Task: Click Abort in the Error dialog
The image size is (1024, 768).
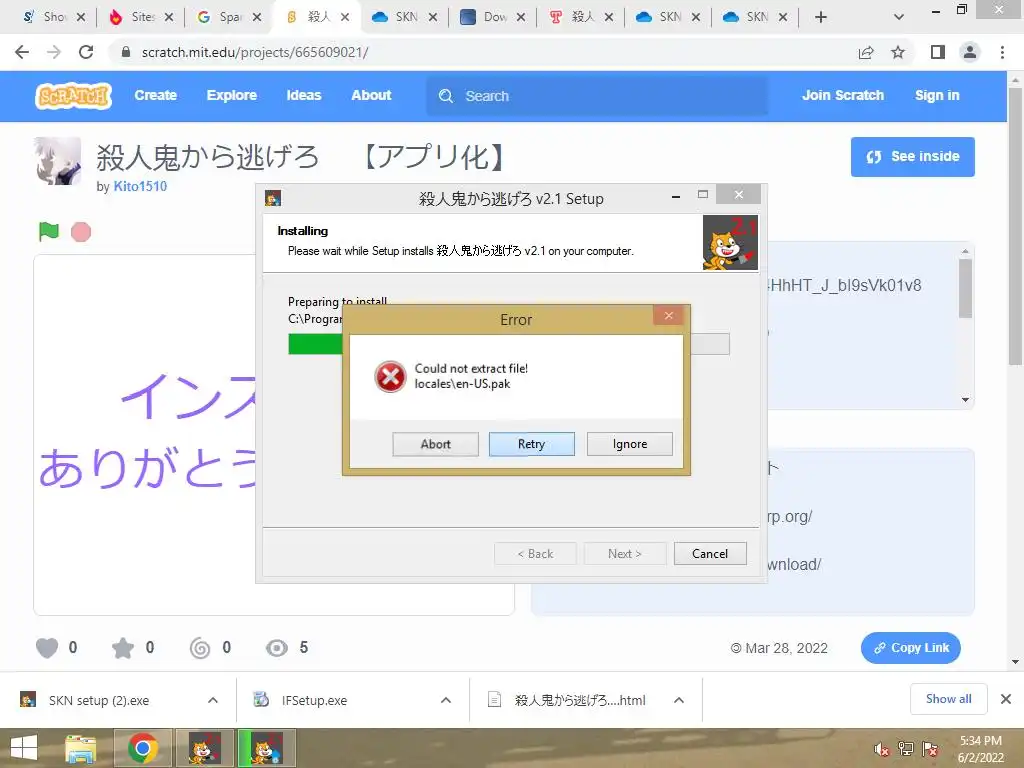Action: (x=435, y=444)
